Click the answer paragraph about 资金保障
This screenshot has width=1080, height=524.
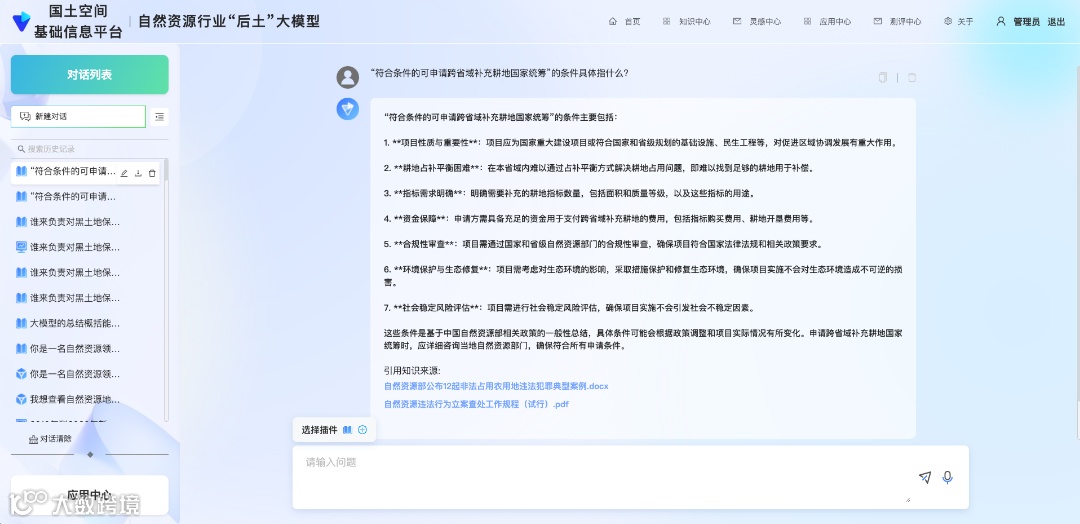coord(599,219)
